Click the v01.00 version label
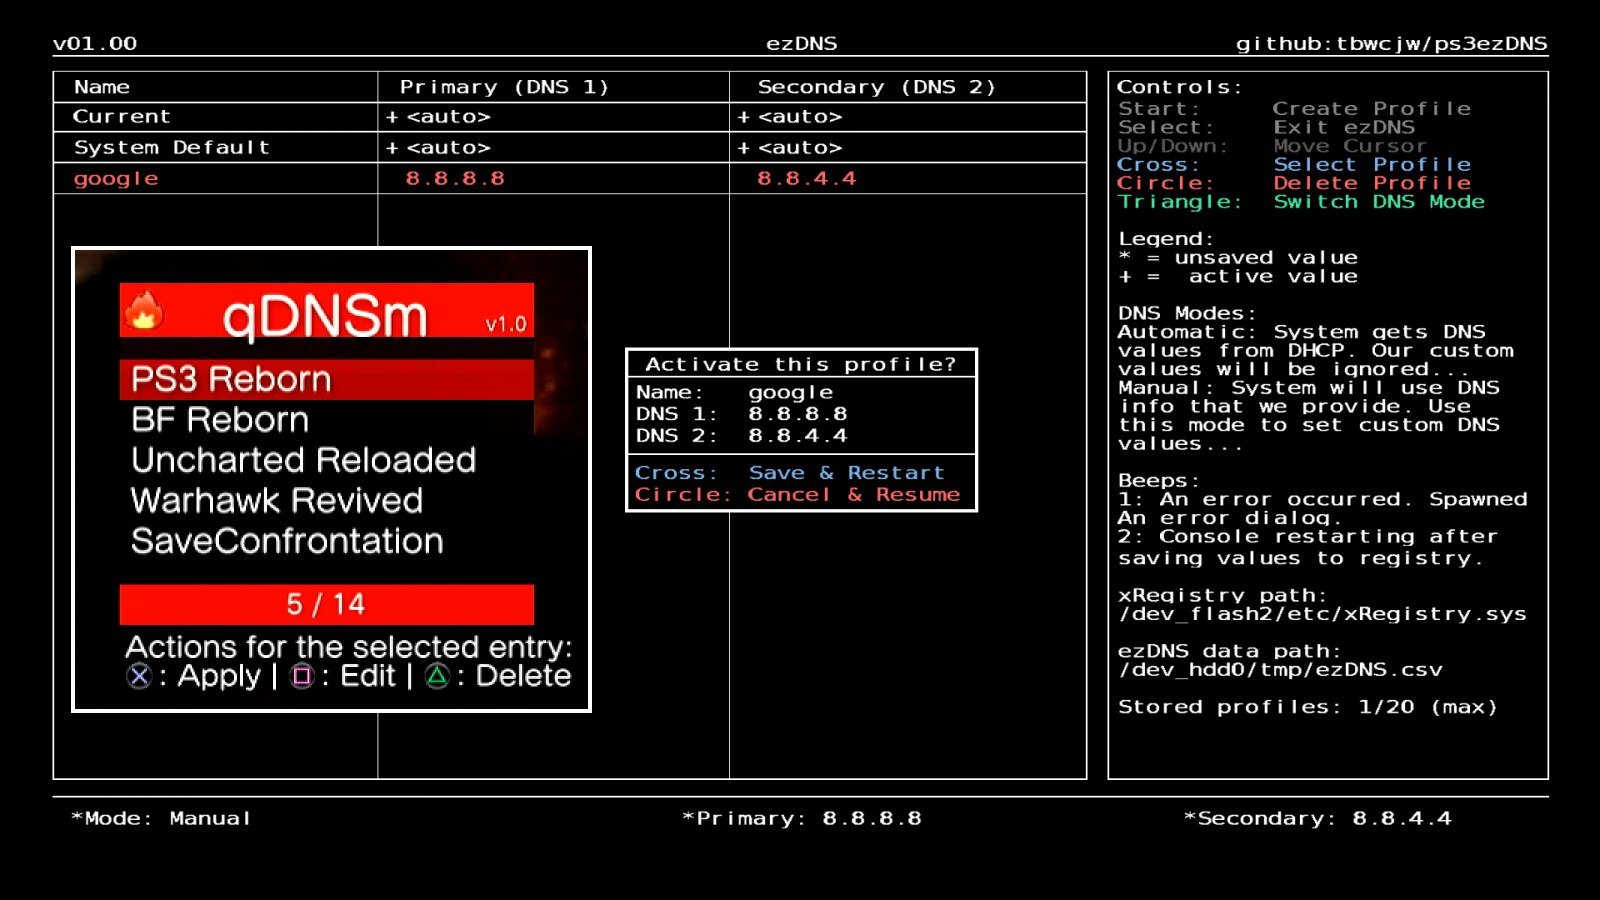Screen dimensions: 1600x900 pyautogui.click(x=95, y=43)
